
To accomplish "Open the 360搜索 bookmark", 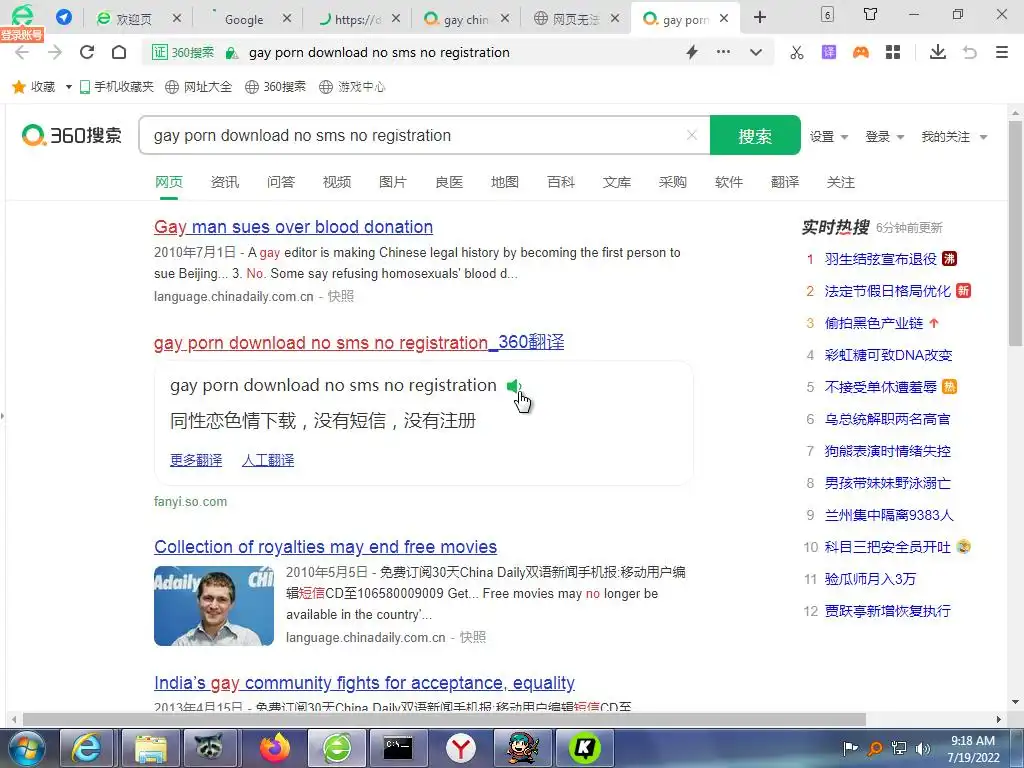I will [275, 86].
